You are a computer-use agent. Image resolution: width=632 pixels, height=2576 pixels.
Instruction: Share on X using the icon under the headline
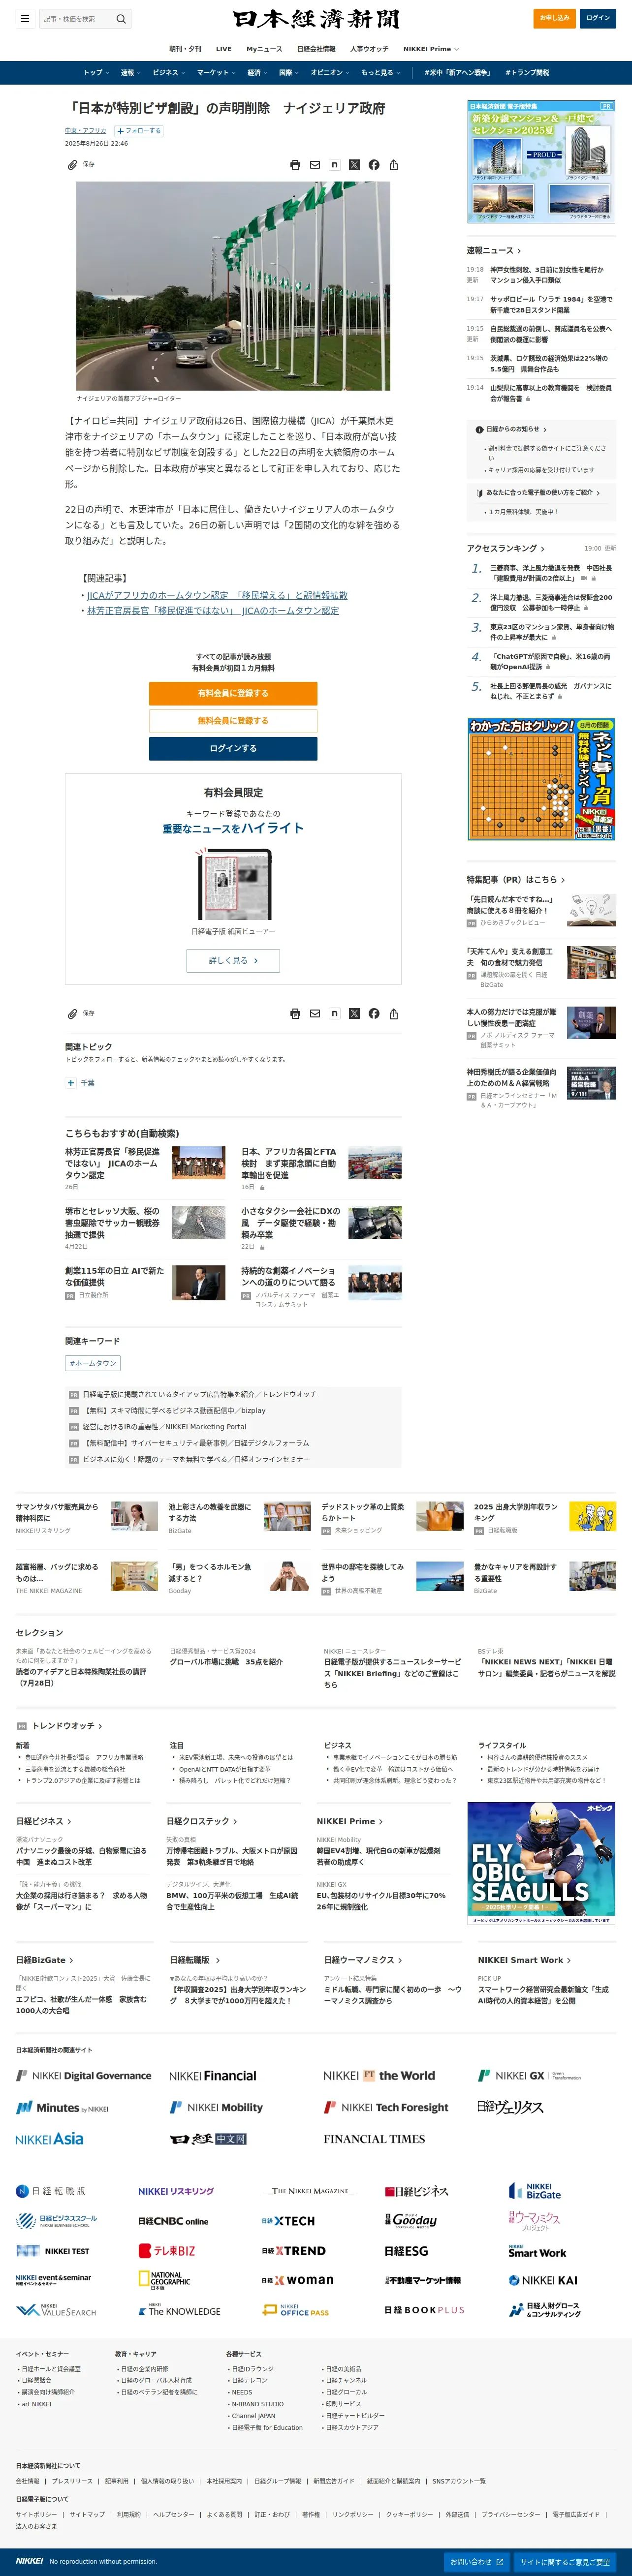[354, 165]
